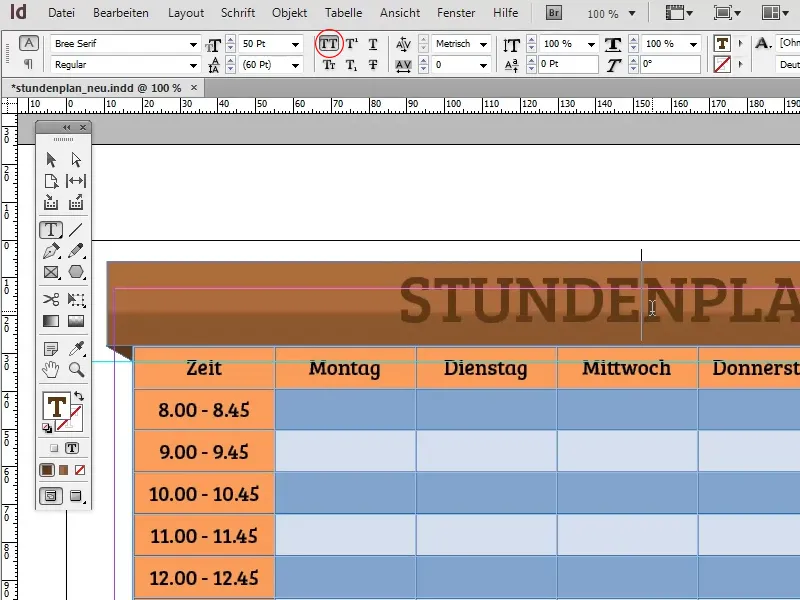Image resolution: width=800 pixels, height=600 pixels.
Task: Click the skew angle 0° field
Action: [x=670, y=65]
